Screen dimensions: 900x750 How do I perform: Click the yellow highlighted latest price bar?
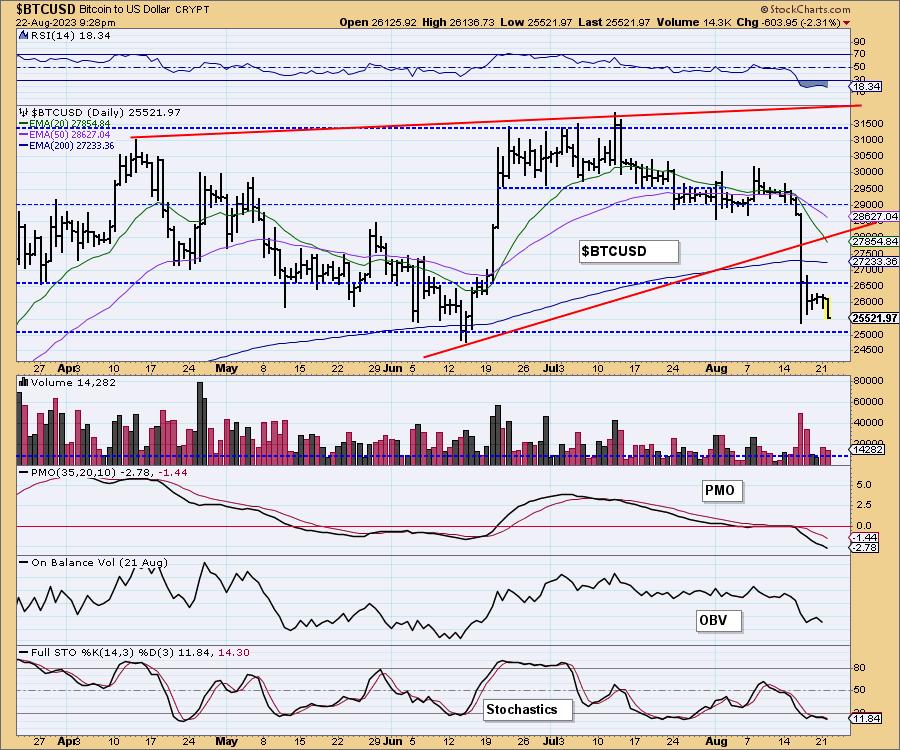[827, 308]
